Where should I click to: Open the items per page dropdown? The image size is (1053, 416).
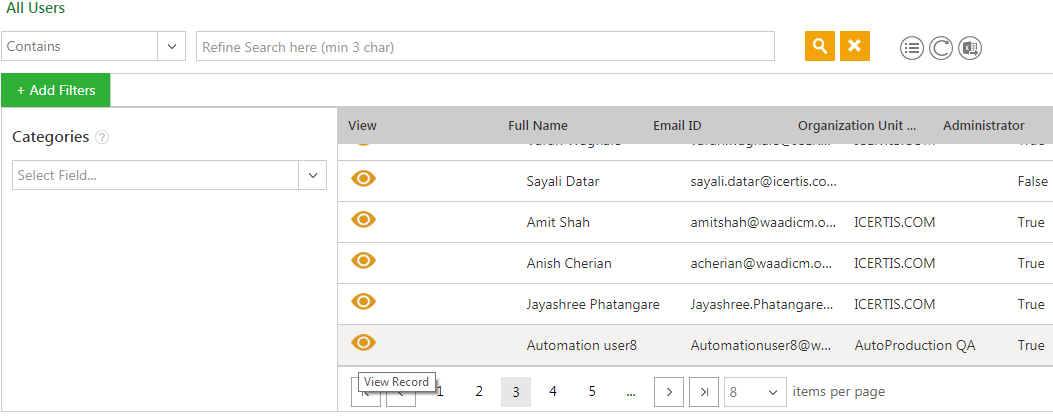[x=755, y=392]
